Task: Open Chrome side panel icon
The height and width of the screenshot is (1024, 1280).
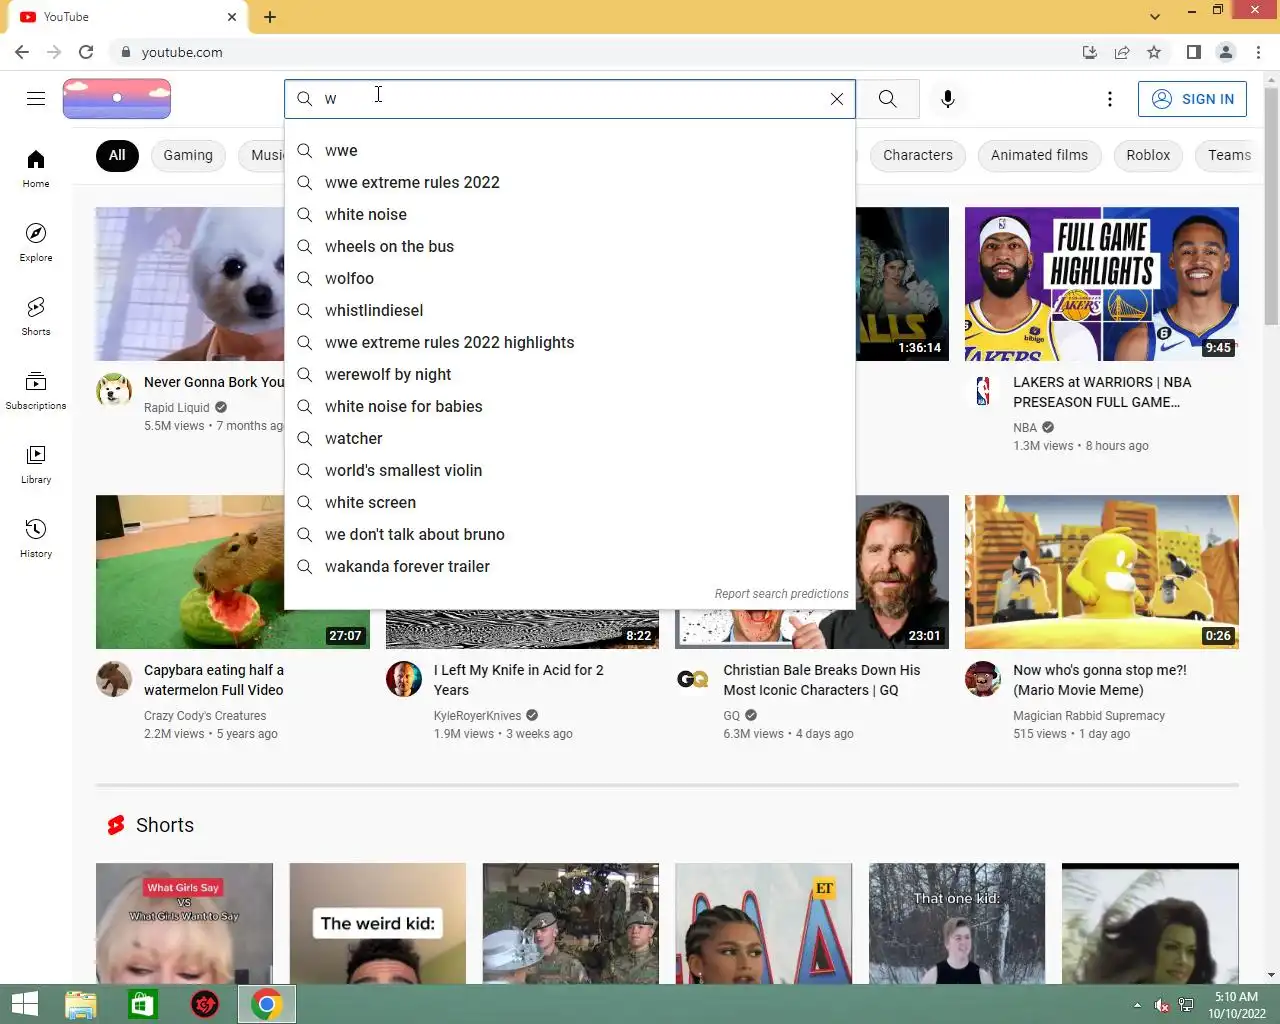Action: click(x=1194, y=52)
